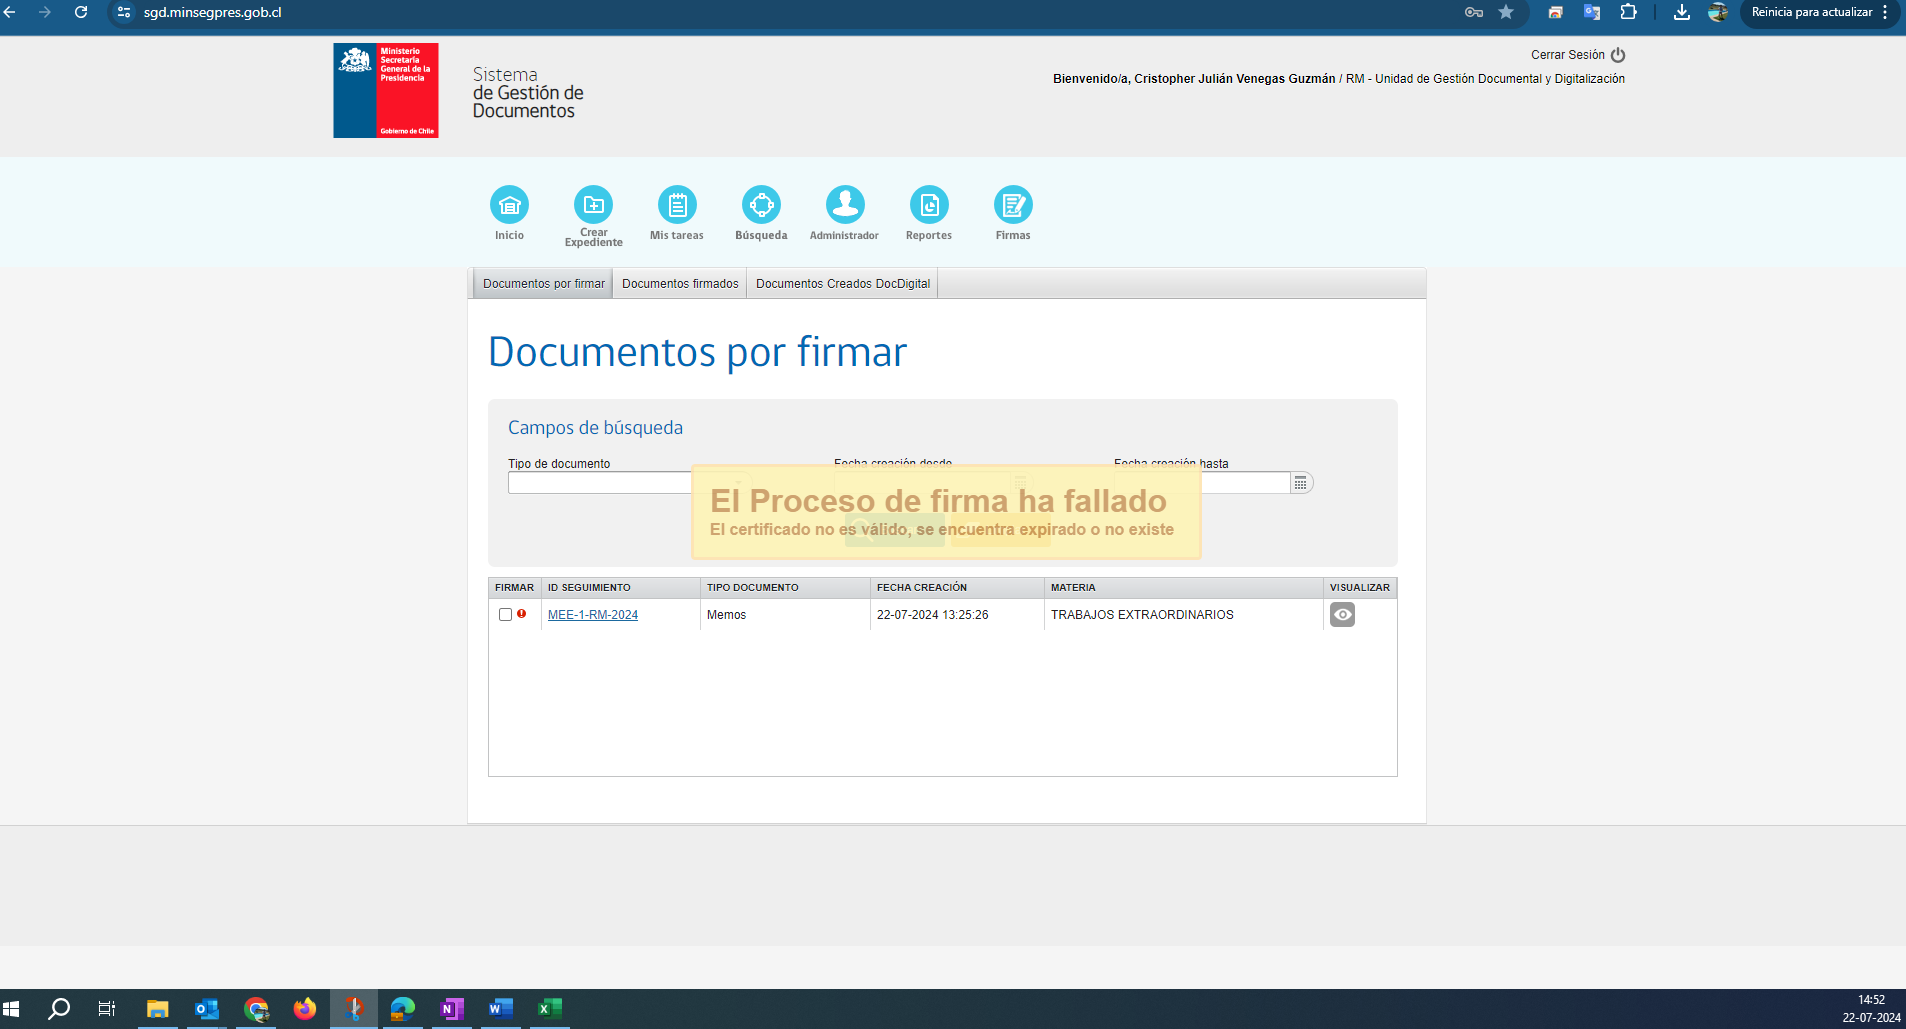Open calendar picker for Fecha creación hasta

pyautogui.click(x=1301, y=483)
